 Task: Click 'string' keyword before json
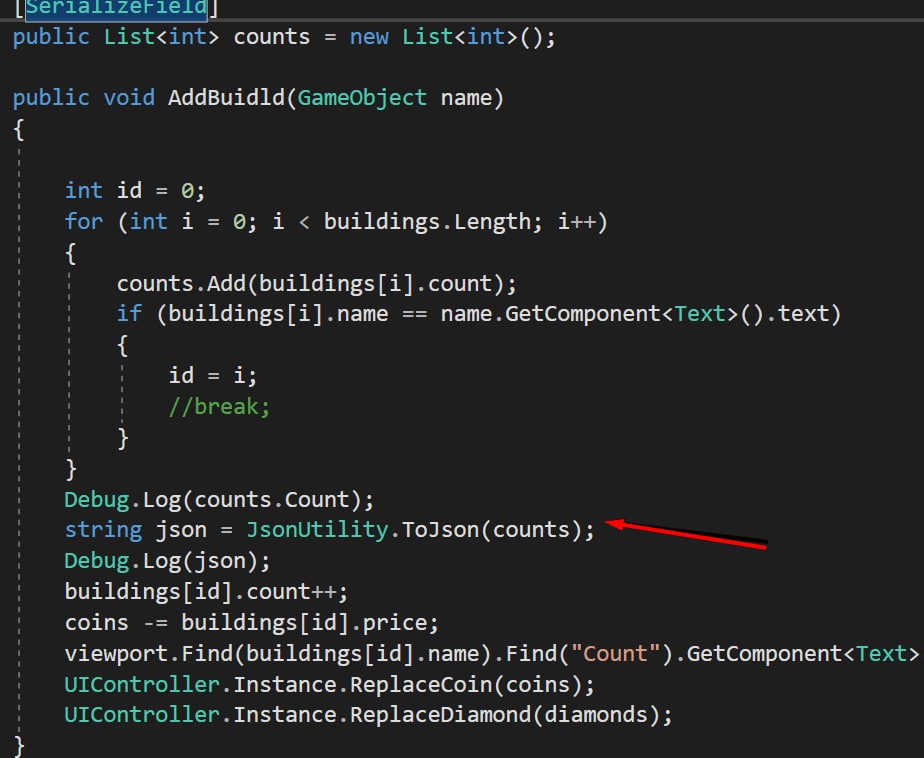tap(103, 530)
